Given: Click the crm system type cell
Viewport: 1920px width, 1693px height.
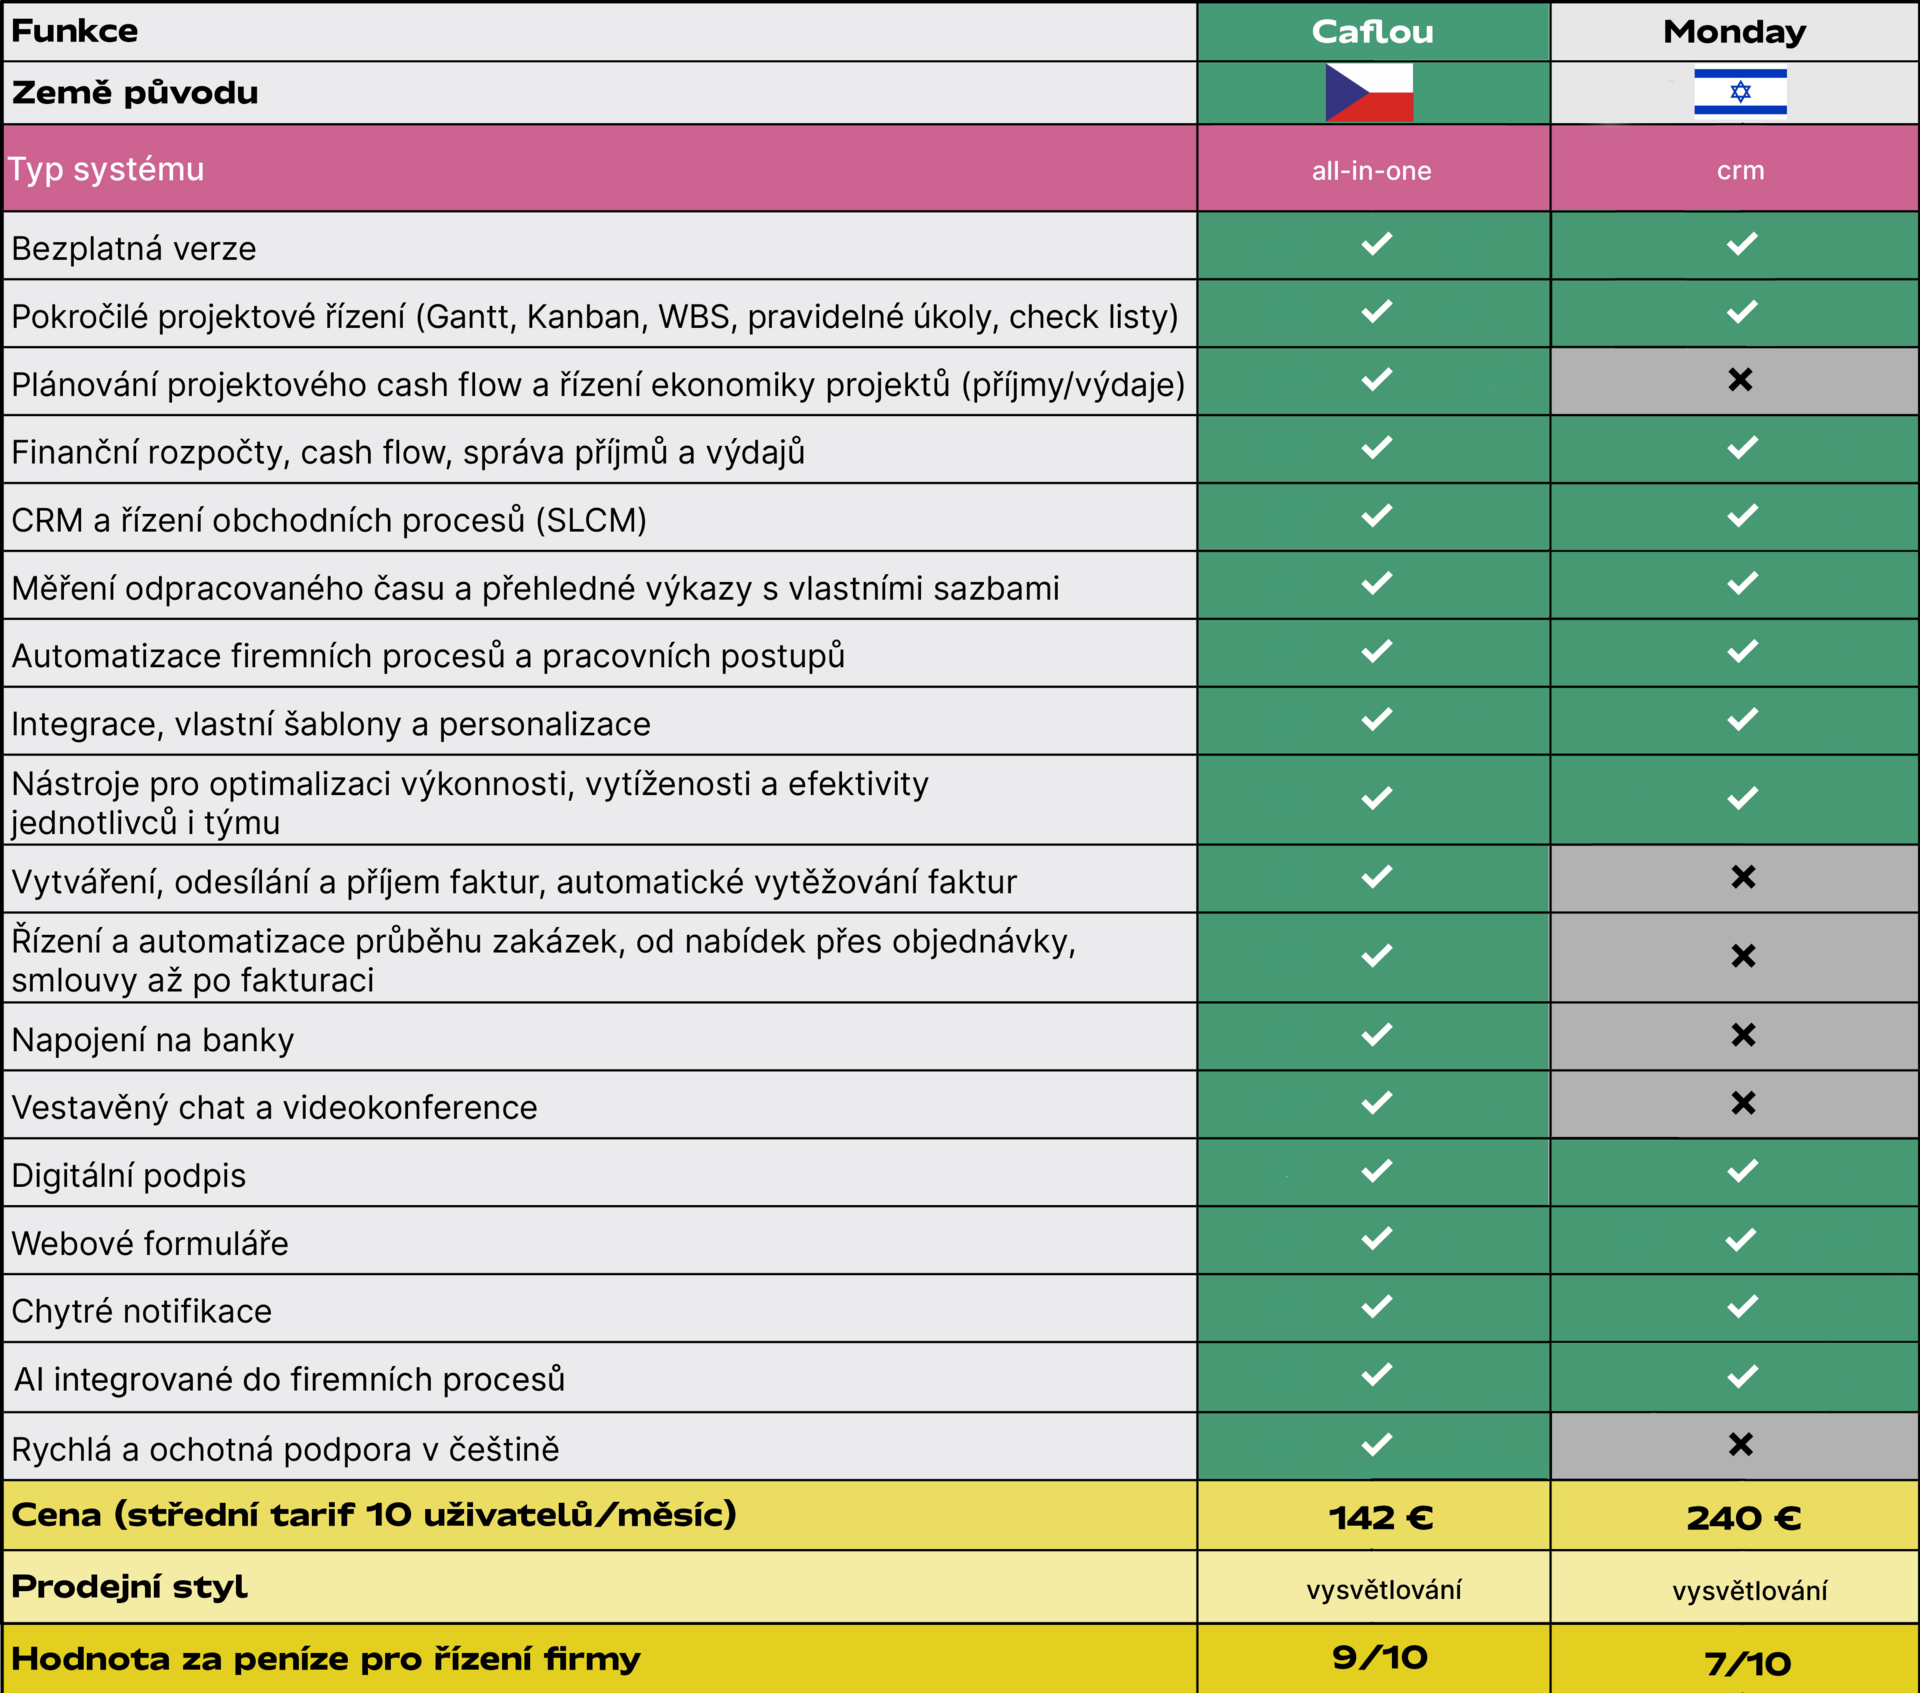Looking at the screenshot, I should [1740, 171].
